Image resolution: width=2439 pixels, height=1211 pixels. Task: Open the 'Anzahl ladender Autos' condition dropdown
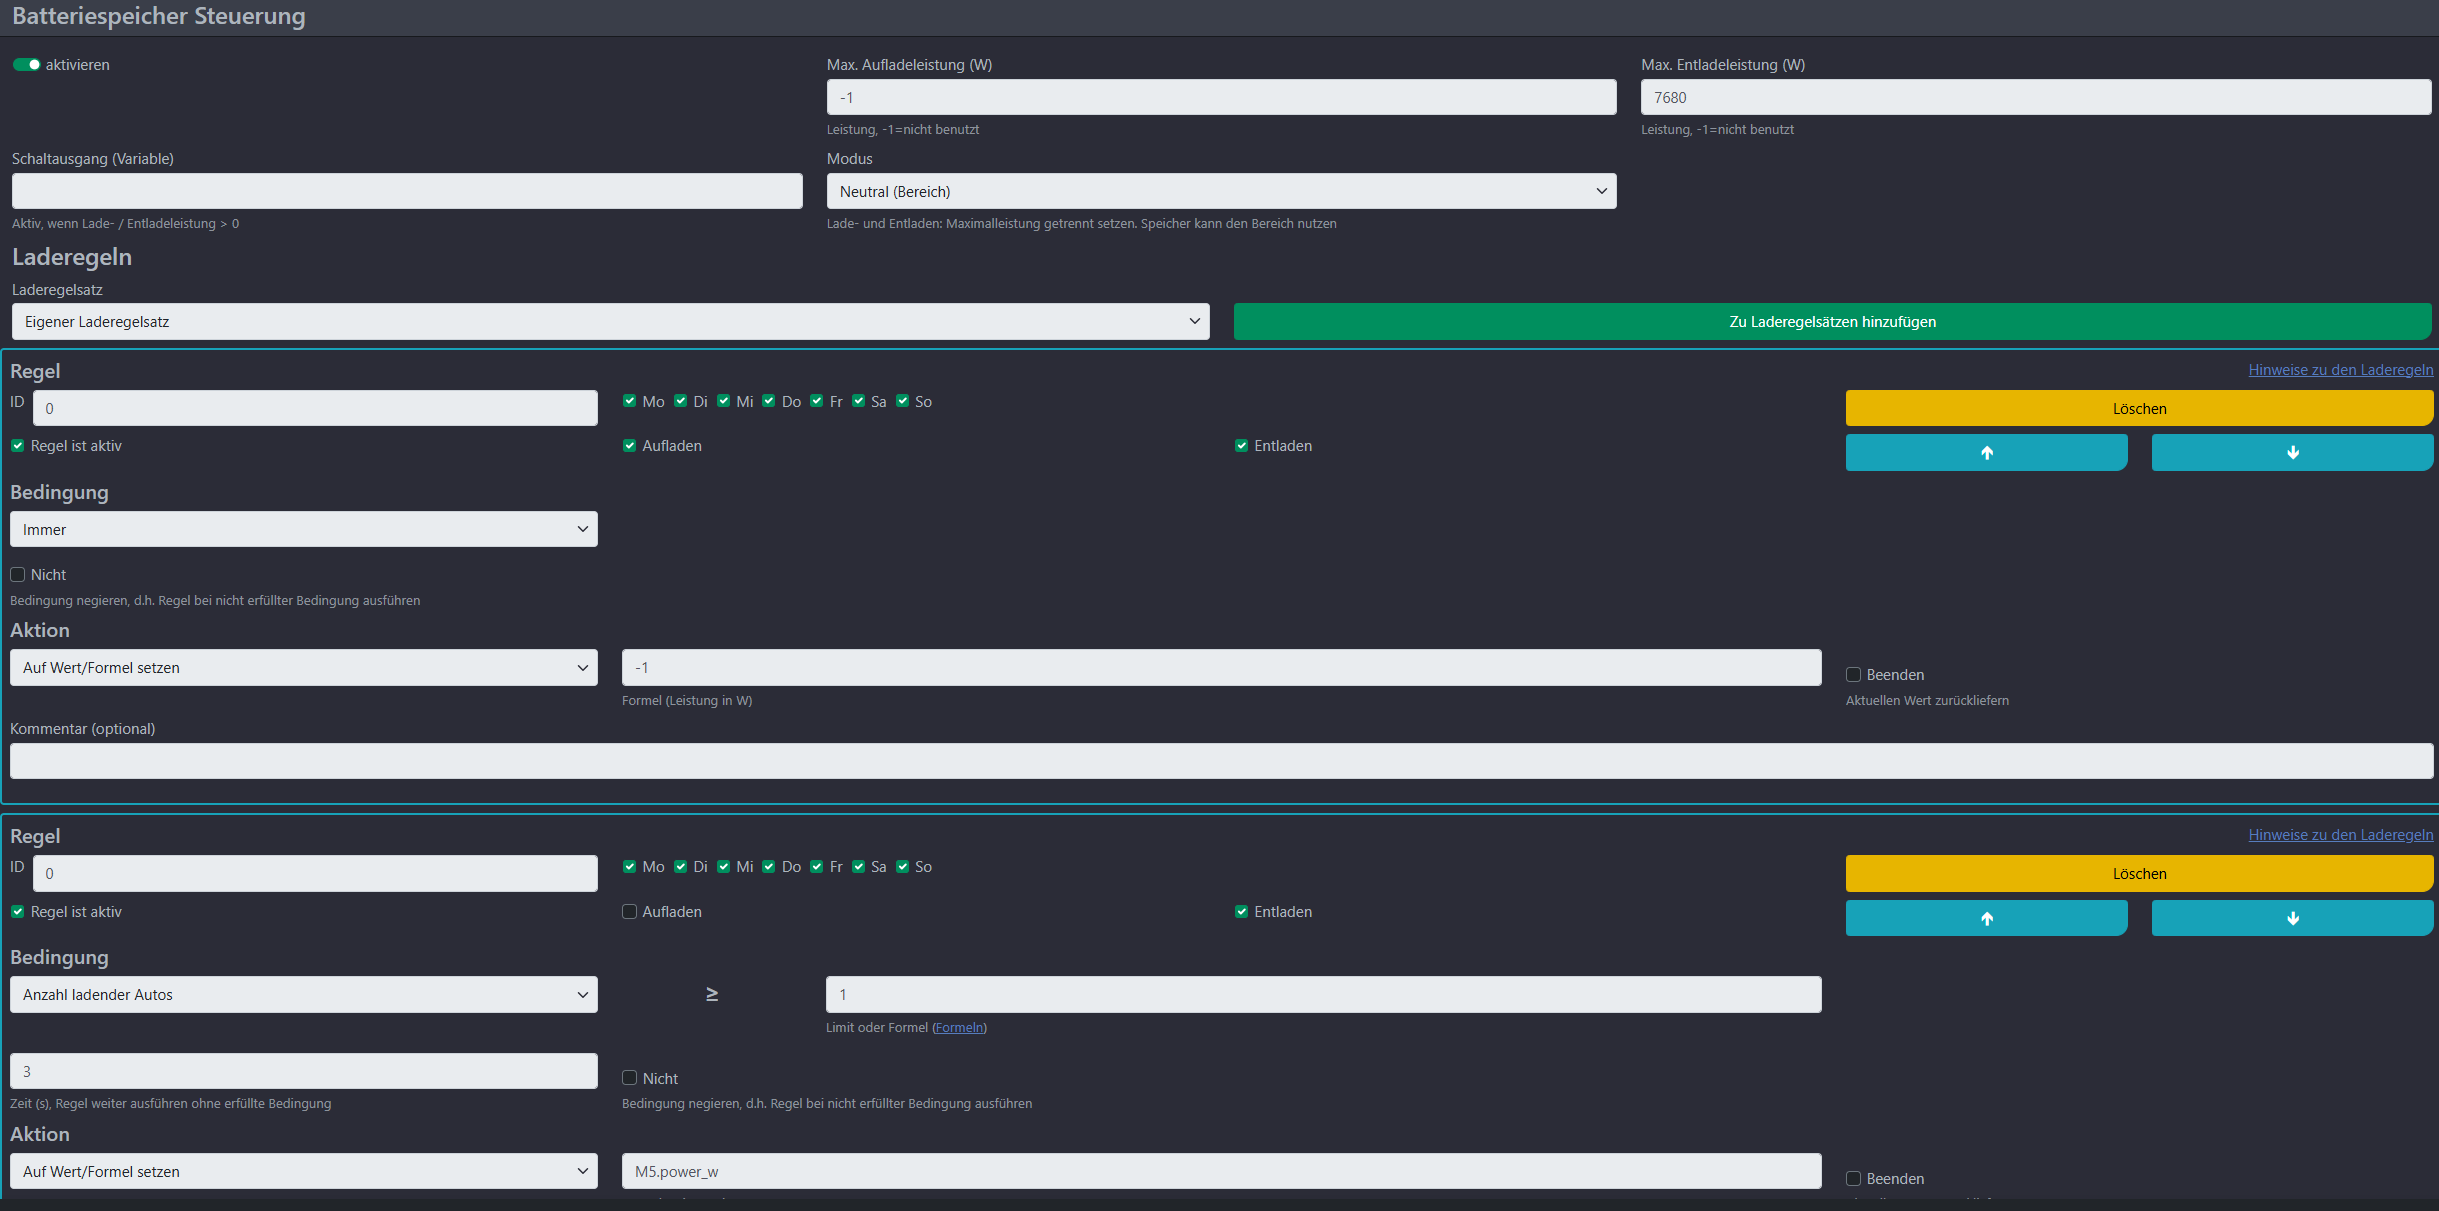[304, 995]
